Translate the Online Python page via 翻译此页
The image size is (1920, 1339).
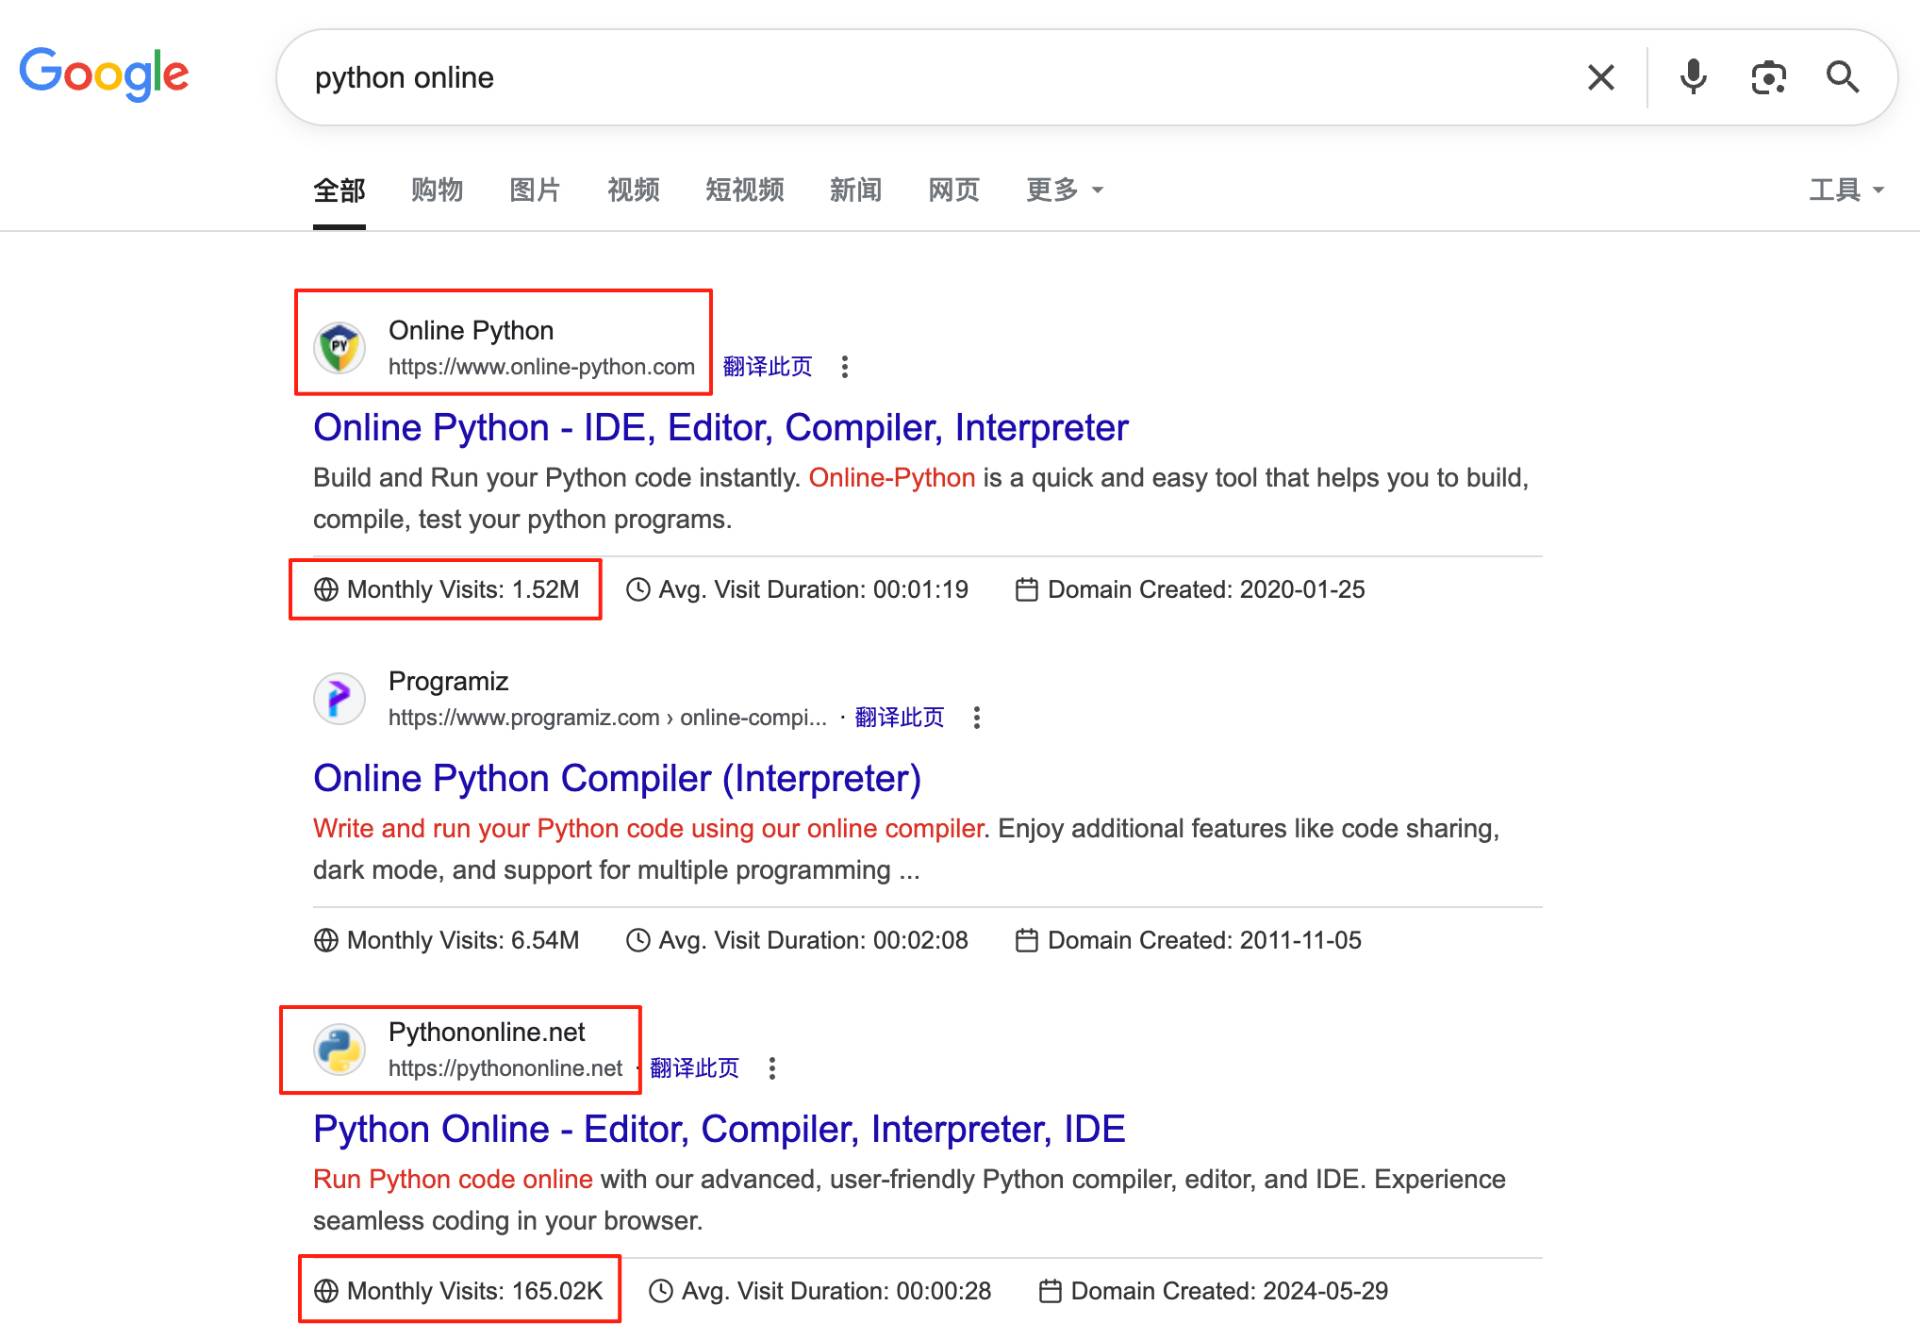[767, 367]
